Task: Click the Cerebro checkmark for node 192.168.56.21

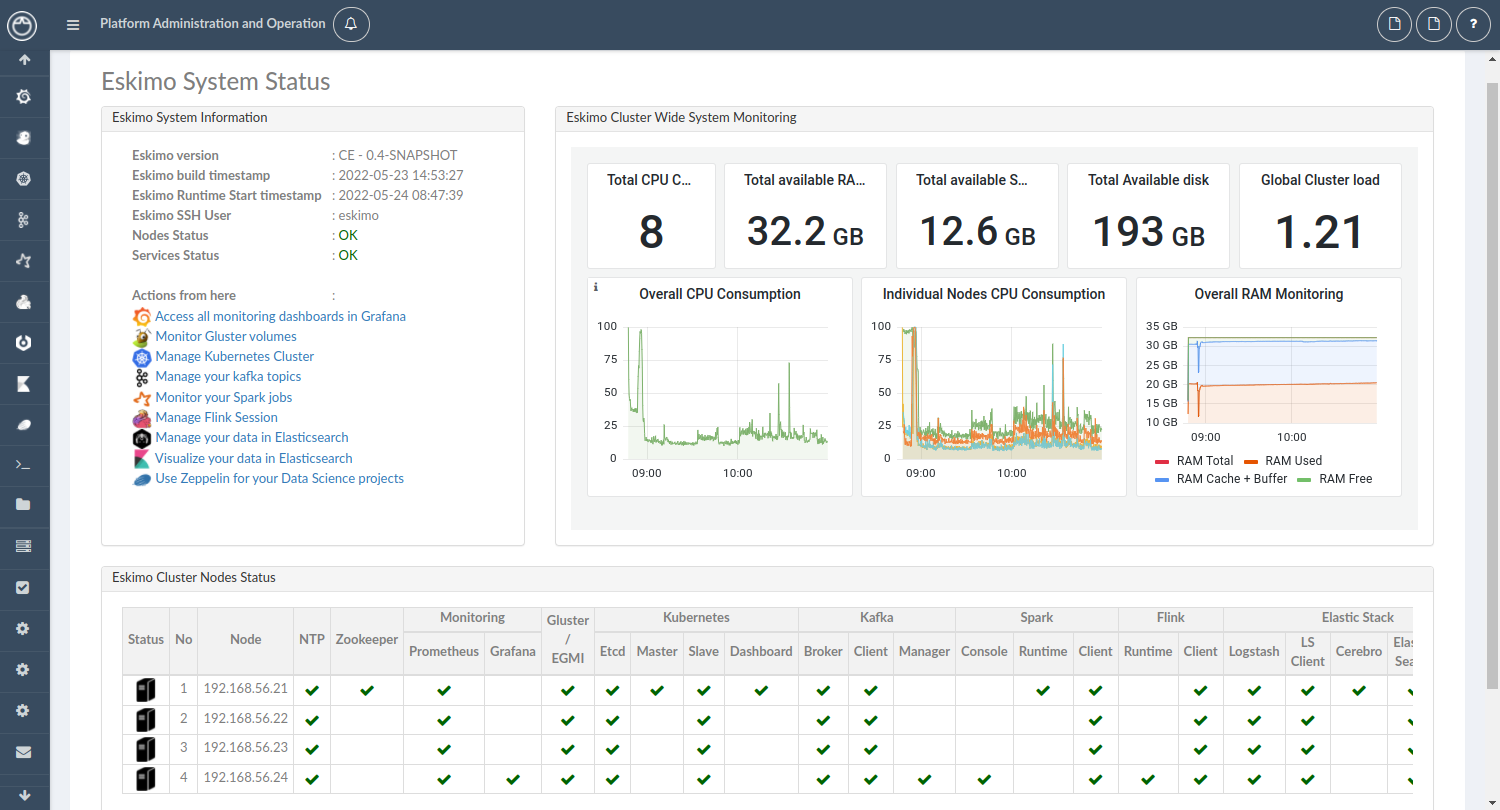Action: tap(1358, 690)
